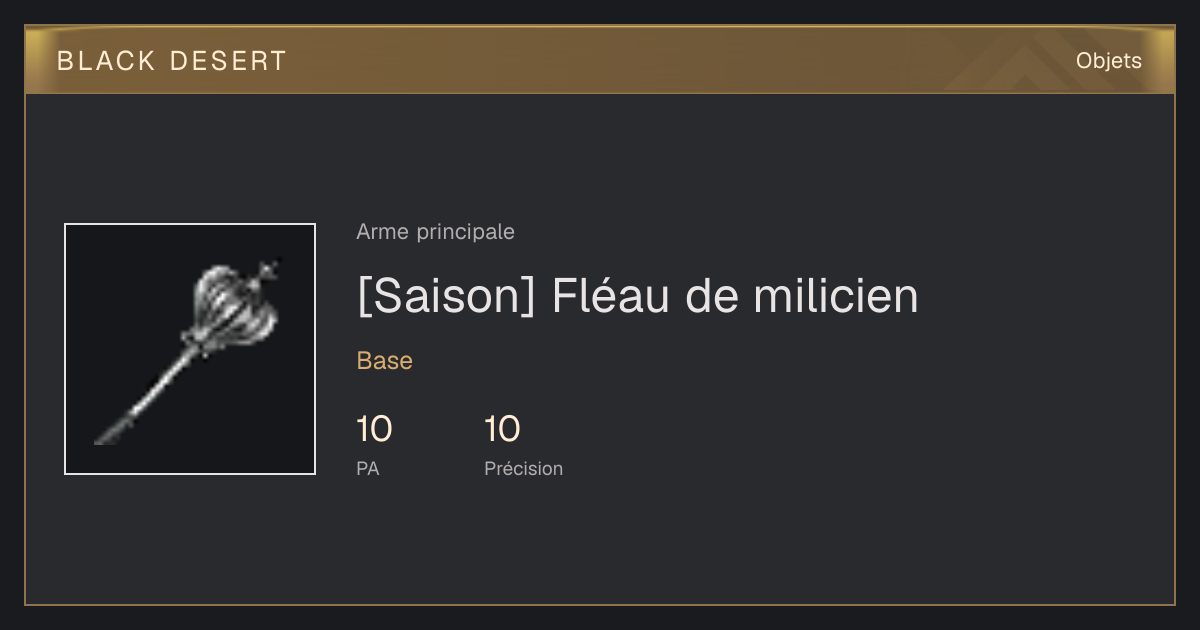Click the gold header banner bar
Screen dimensions: 1200x630
600,60
